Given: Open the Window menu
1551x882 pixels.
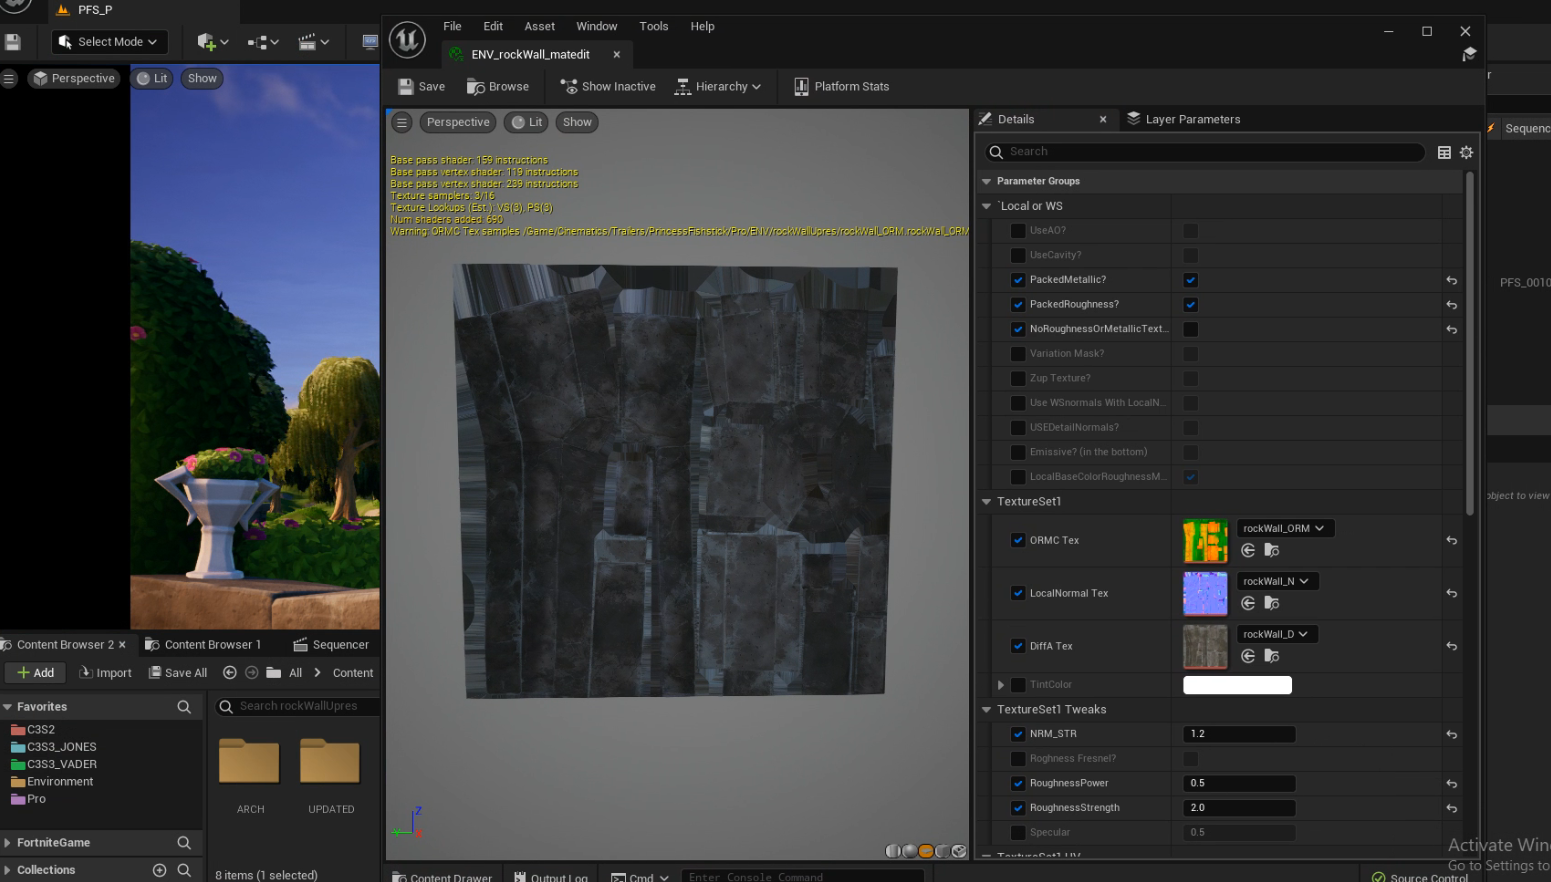Looking at the screenshot, I should pyautogui.click(x=597, y=26).
